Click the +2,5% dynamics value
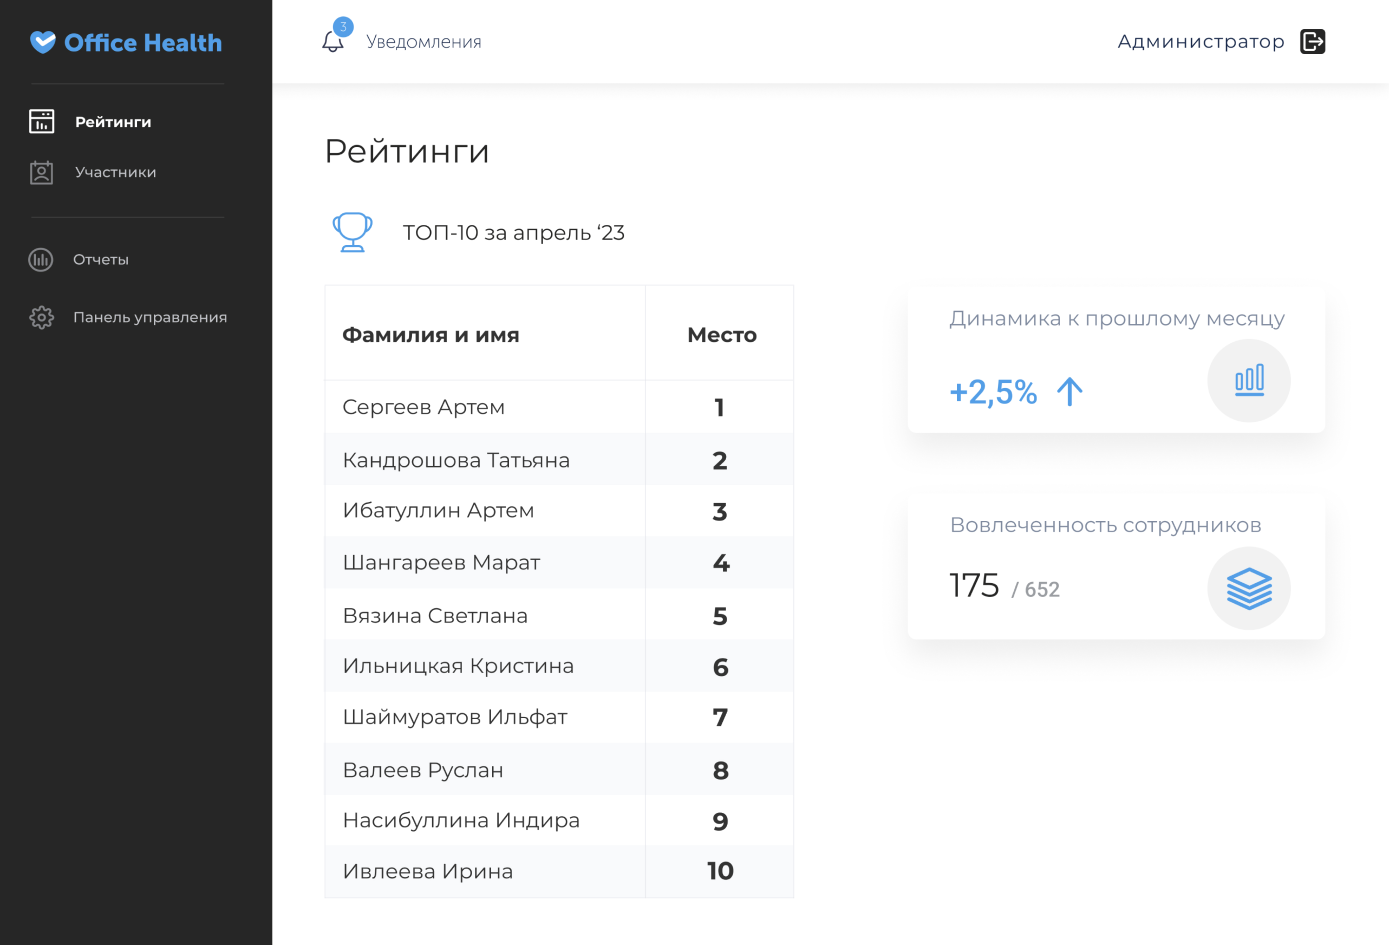The width and height of the screenshot is (1389, 945). coord(993,392)
